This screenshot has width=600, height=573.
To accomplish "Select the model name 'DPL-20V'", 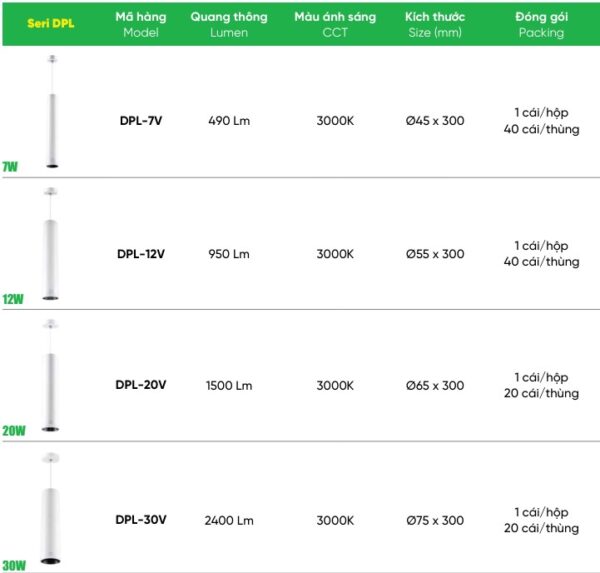I will [141, 385].
